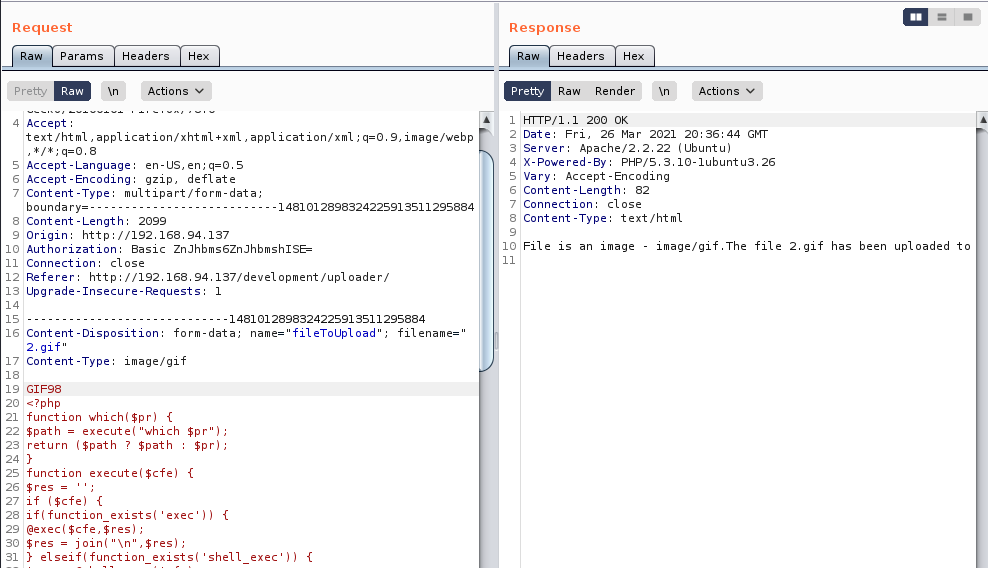The image size is (988, 568).
Task: Open the Request Actions dropdown
Action: point(176,91)
